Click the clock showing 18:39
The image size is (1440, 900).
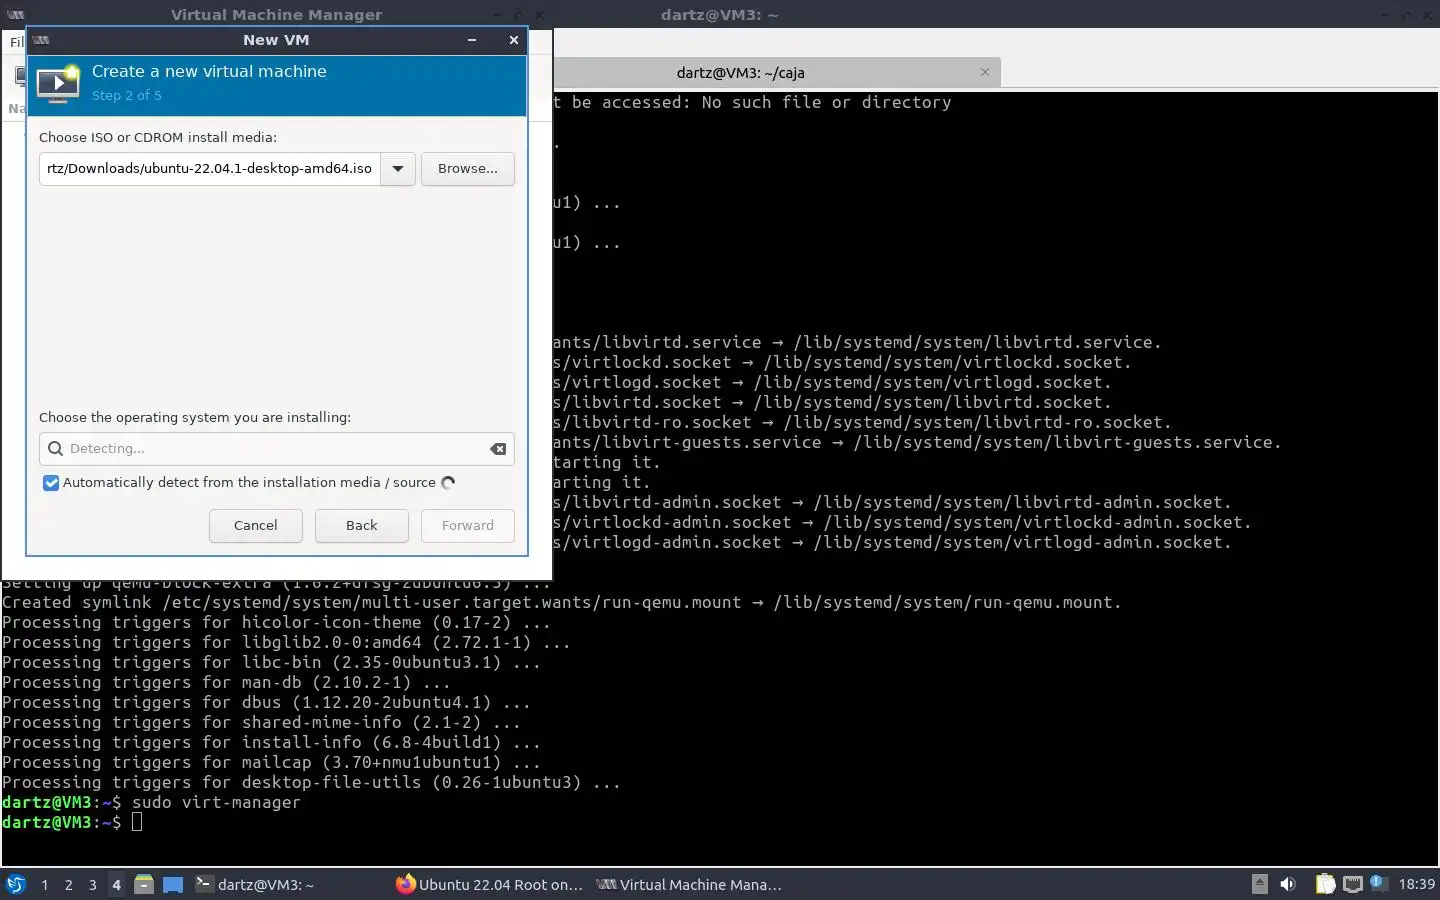click(1416, 884)
